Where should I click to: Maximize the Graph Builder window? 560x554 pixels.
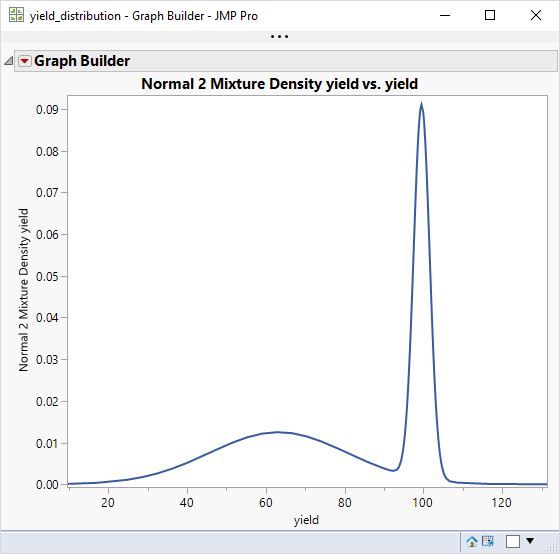point(490,15)
